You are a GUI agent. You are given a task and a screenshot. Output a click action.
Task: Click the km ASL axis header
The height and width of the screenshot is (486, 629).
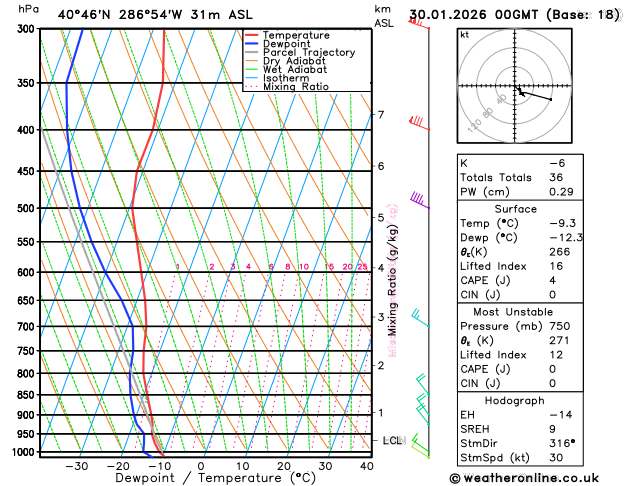pos(383,16)
